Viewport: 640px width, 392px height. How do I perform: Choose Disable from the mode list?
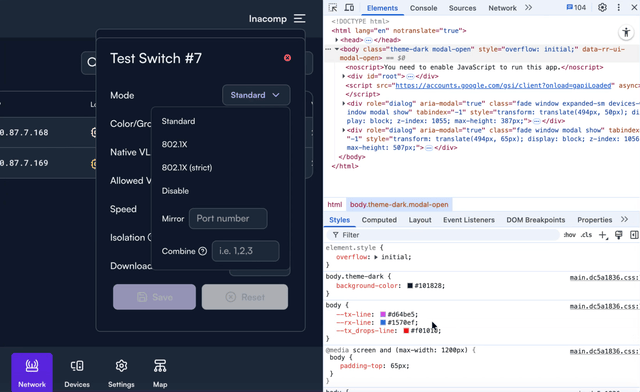click(x=175, y=191)
